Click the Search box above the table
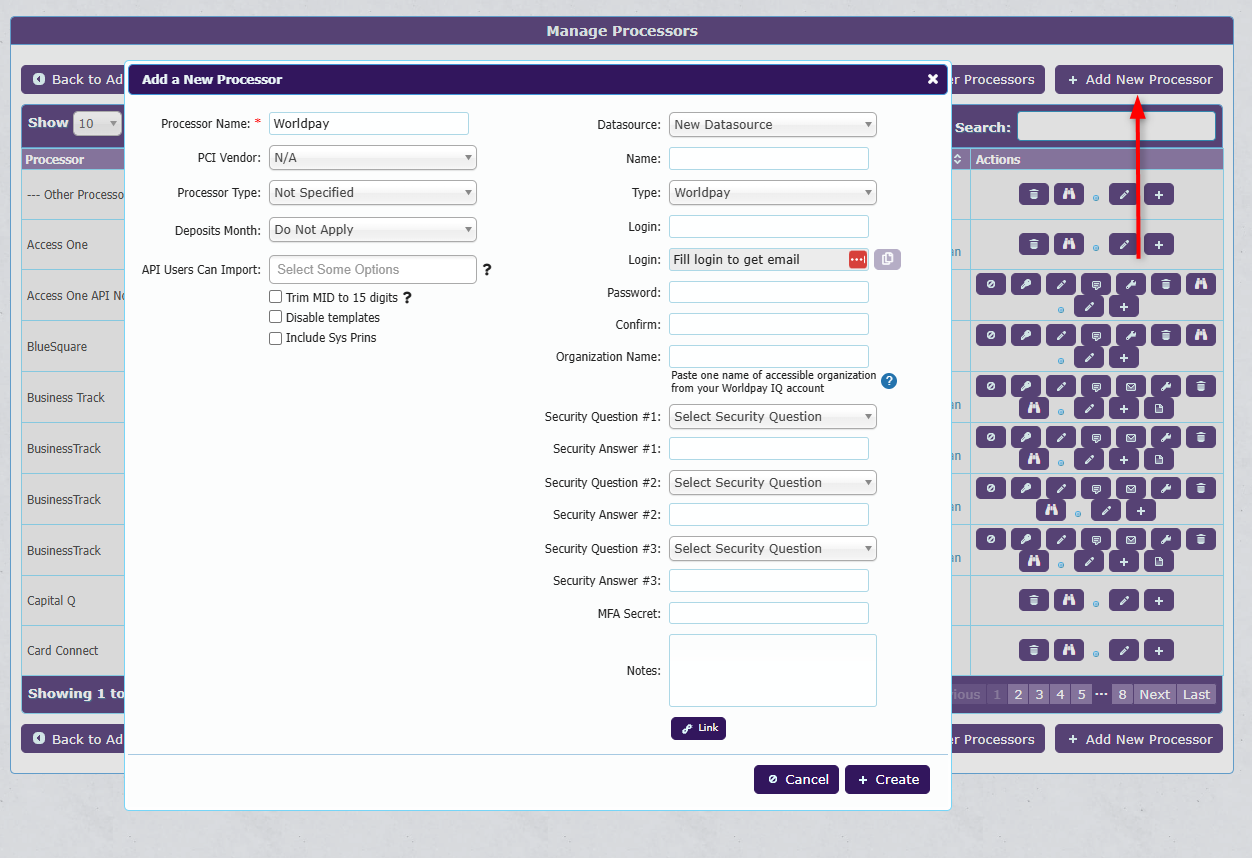The width and height of the screenshot is (1252, 858). 1116,126
